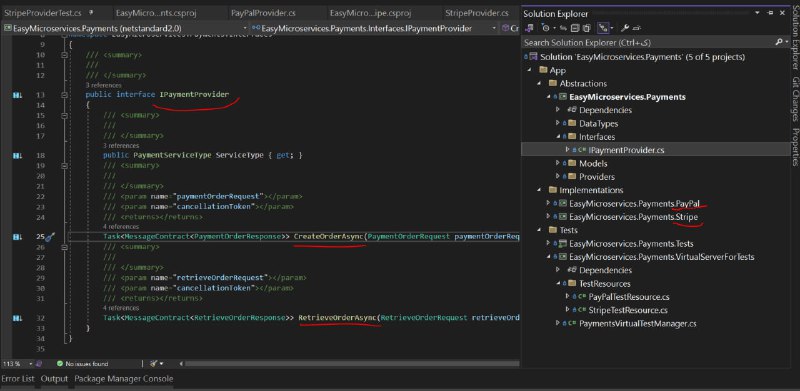Click Collapse All icon in Solution Explorer toolbar
The width and height of the screenshot is (800, 391).
pyautogui.click(x=575, y=28)
